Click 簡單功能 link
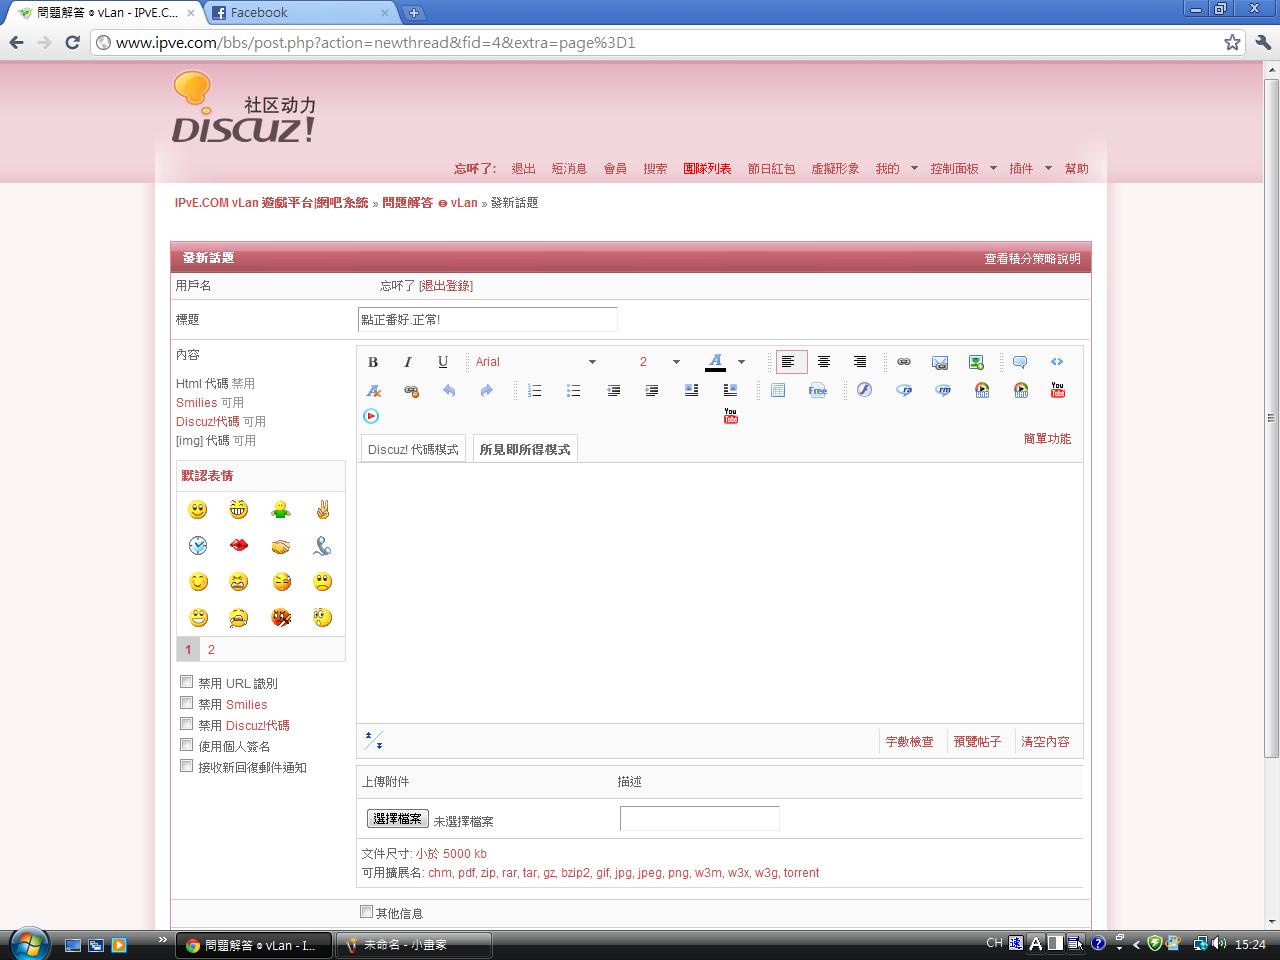 [1047, 438]
